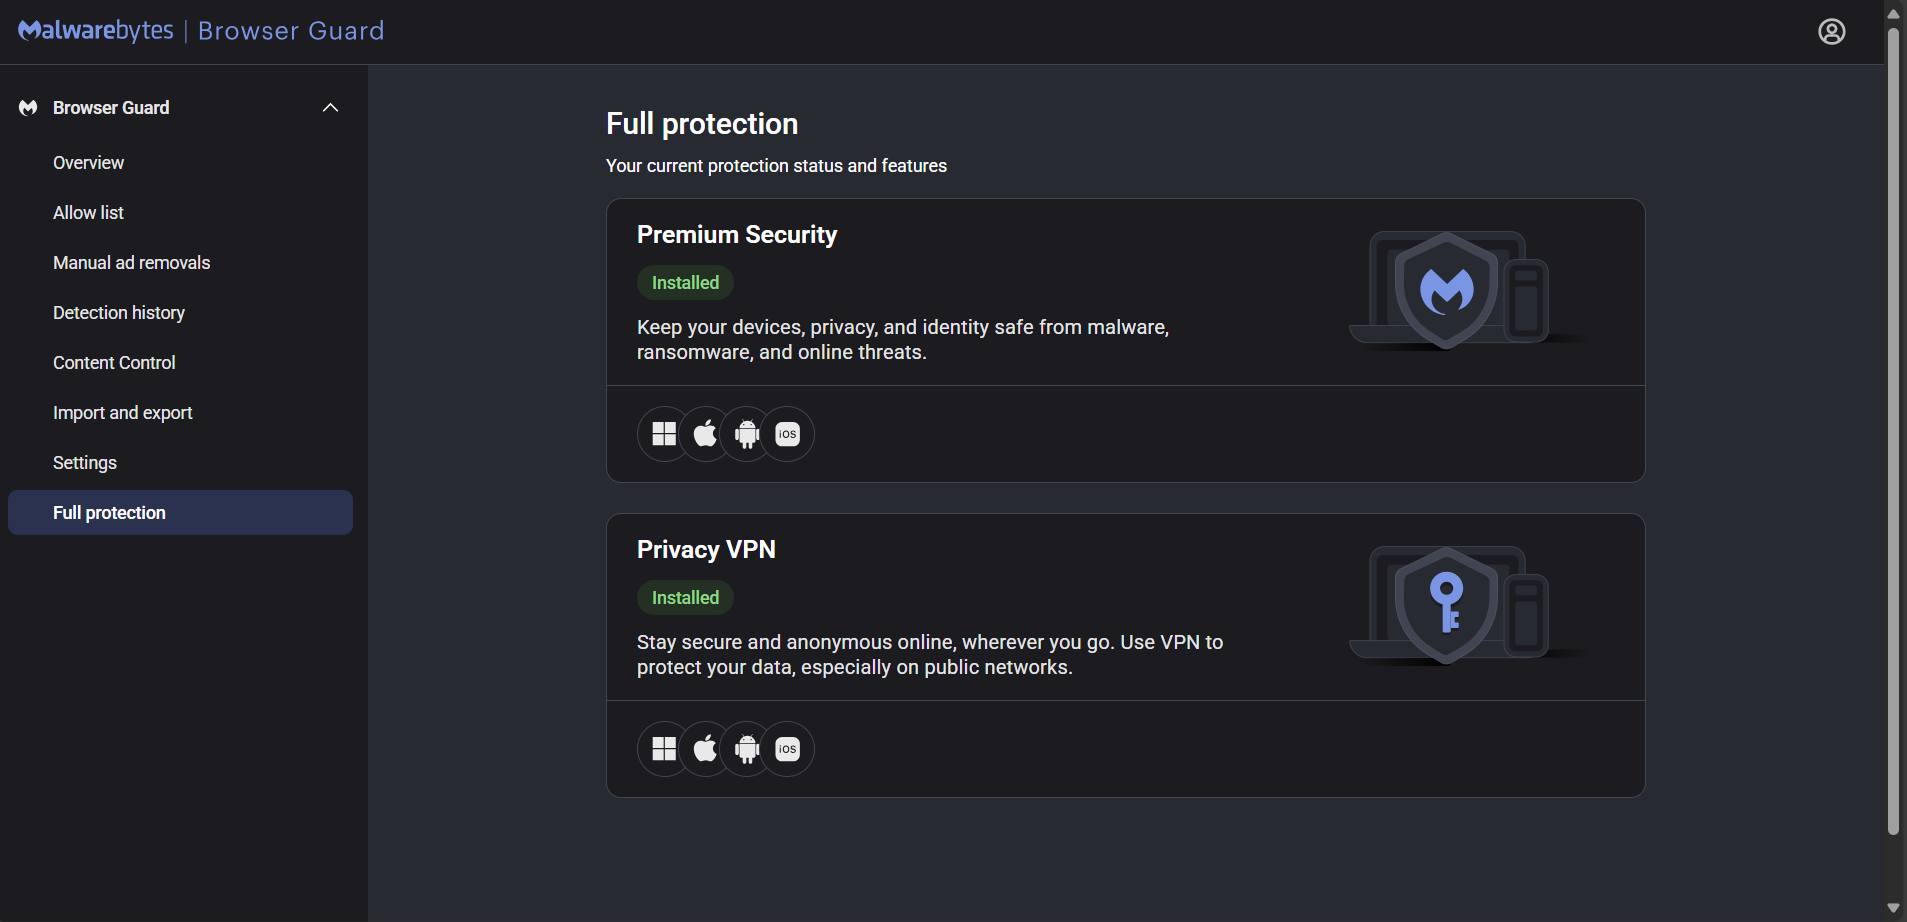Click the Windows icon under Premium Security

point(664,434)
